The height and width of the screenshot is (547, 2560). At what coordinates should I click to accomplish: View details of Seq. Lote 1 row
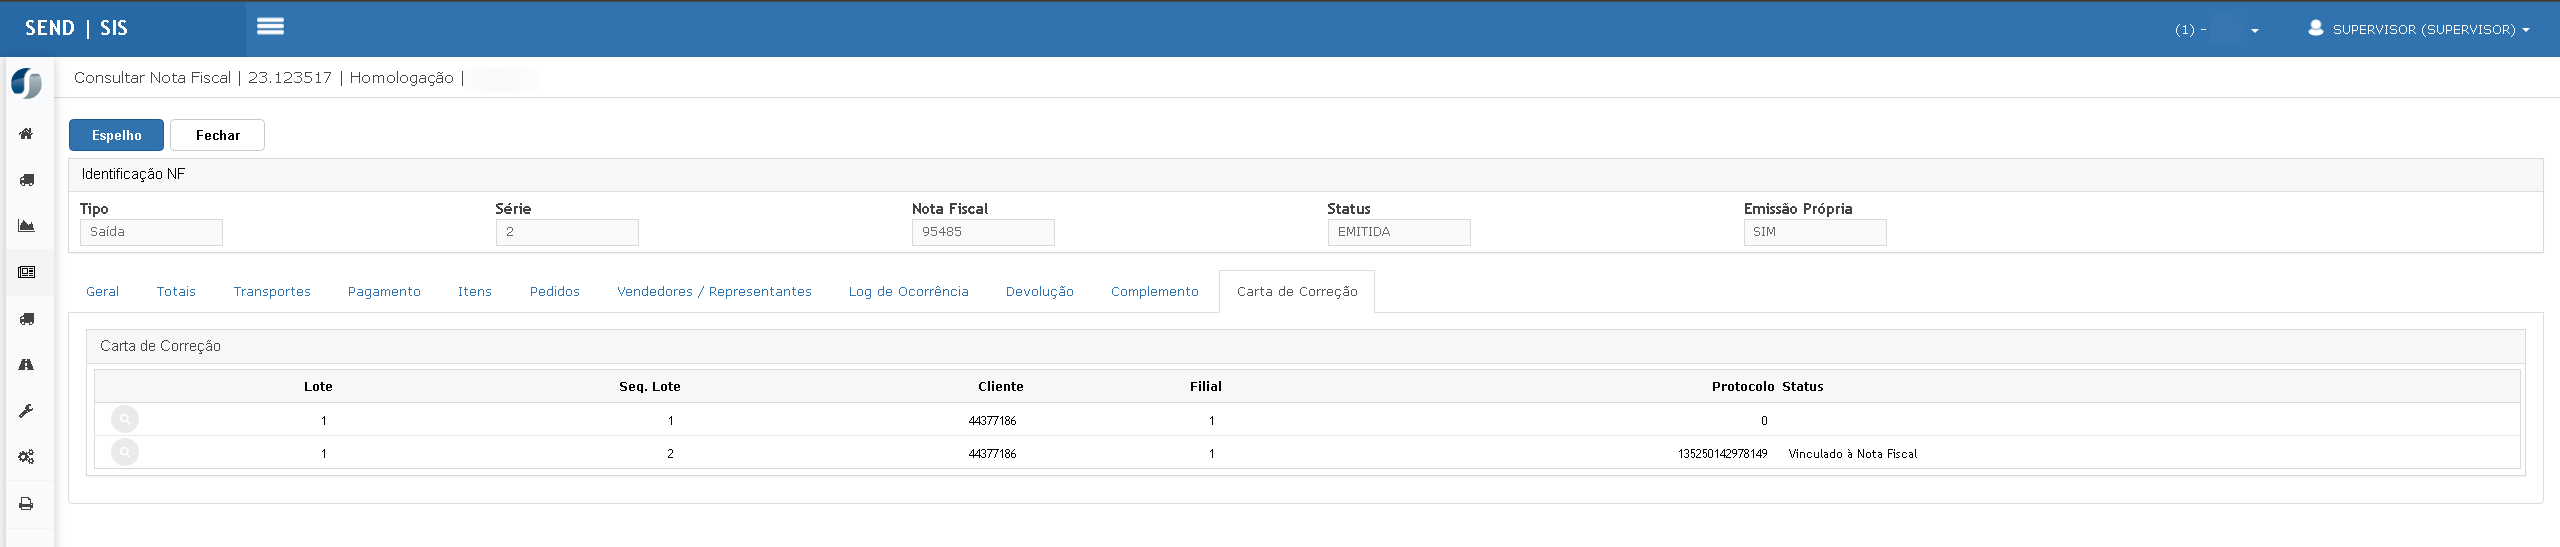(125, 420)
